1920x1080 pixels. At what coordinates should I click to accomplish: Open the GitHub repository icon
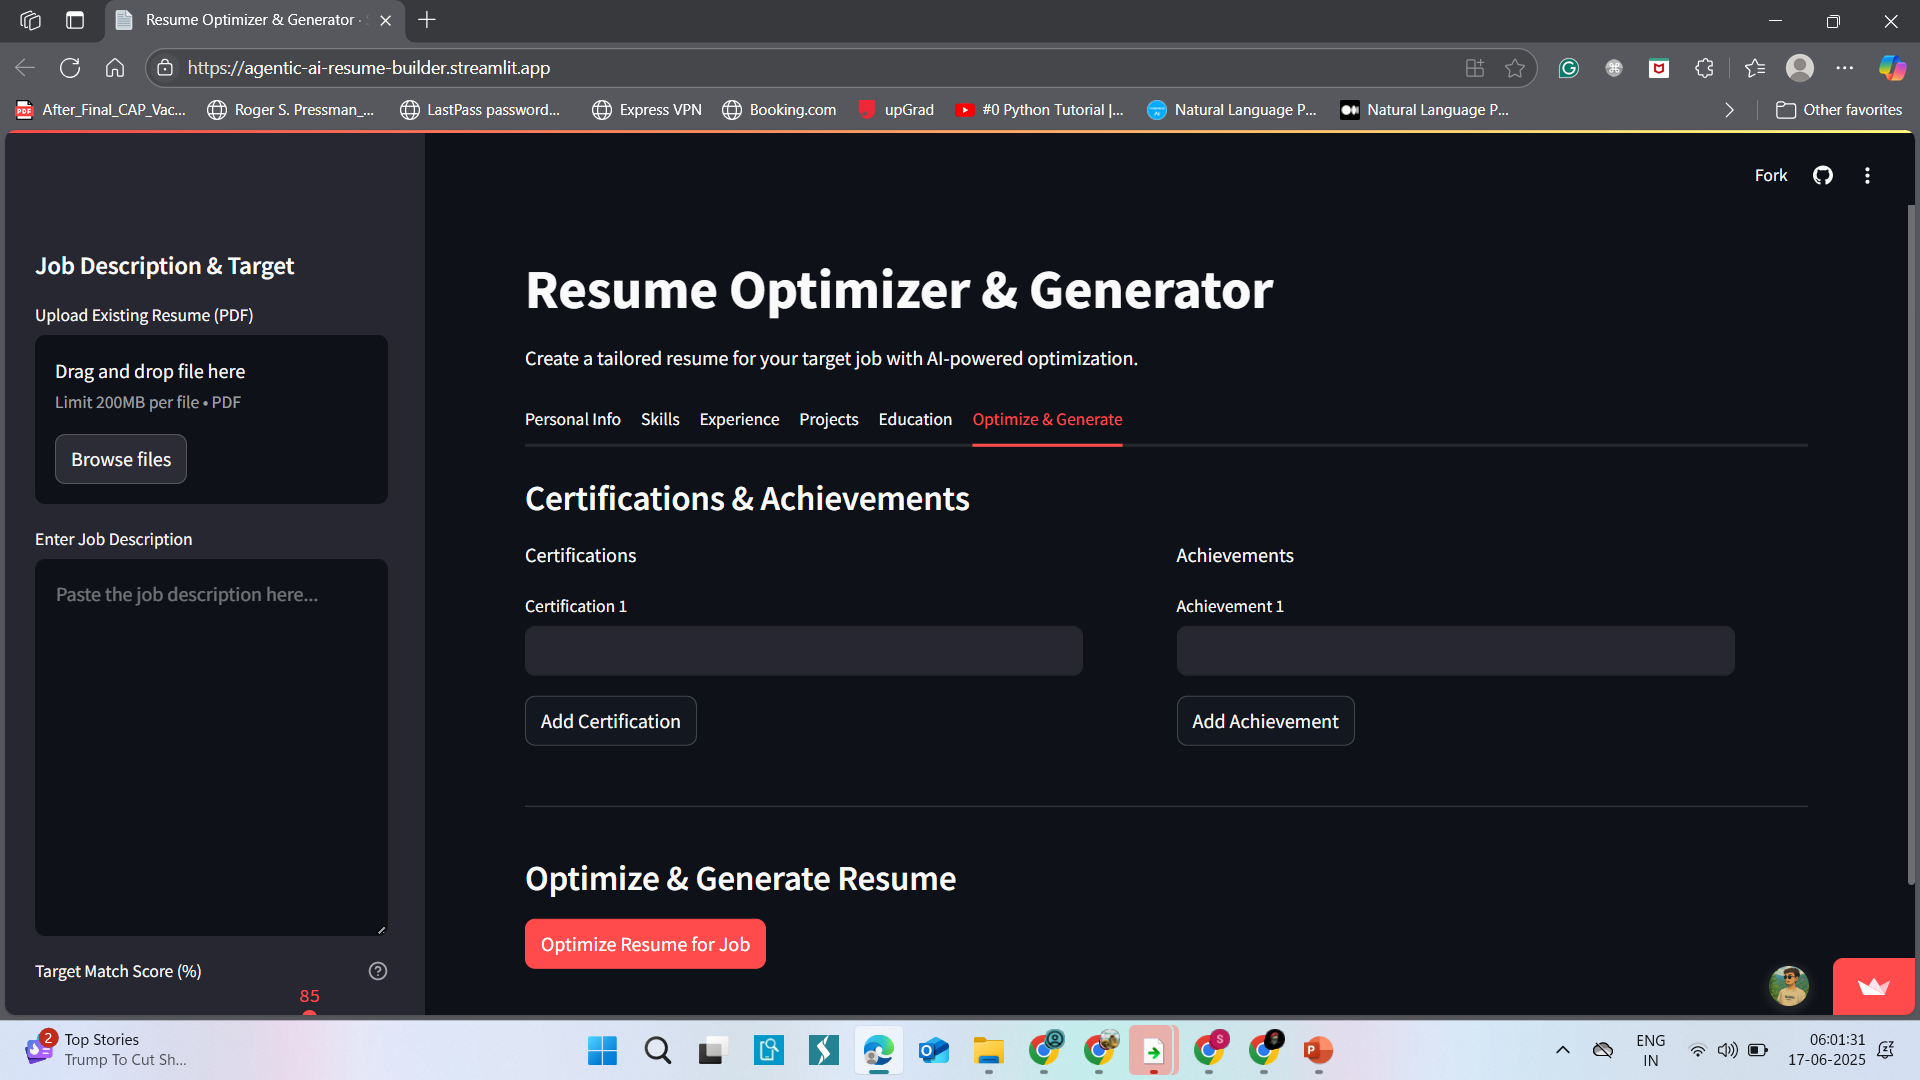pyautogui.click(x=1822, y=176)
